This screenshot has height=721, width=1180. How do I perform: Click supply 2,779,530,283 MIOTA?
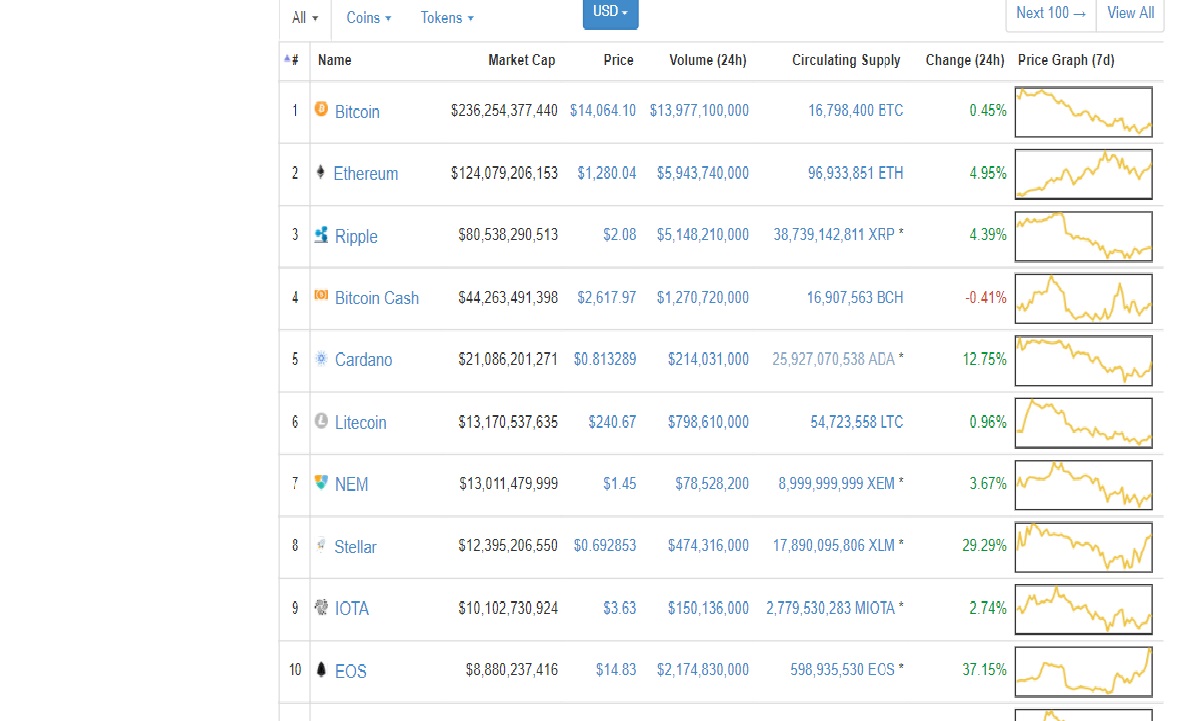831,607
